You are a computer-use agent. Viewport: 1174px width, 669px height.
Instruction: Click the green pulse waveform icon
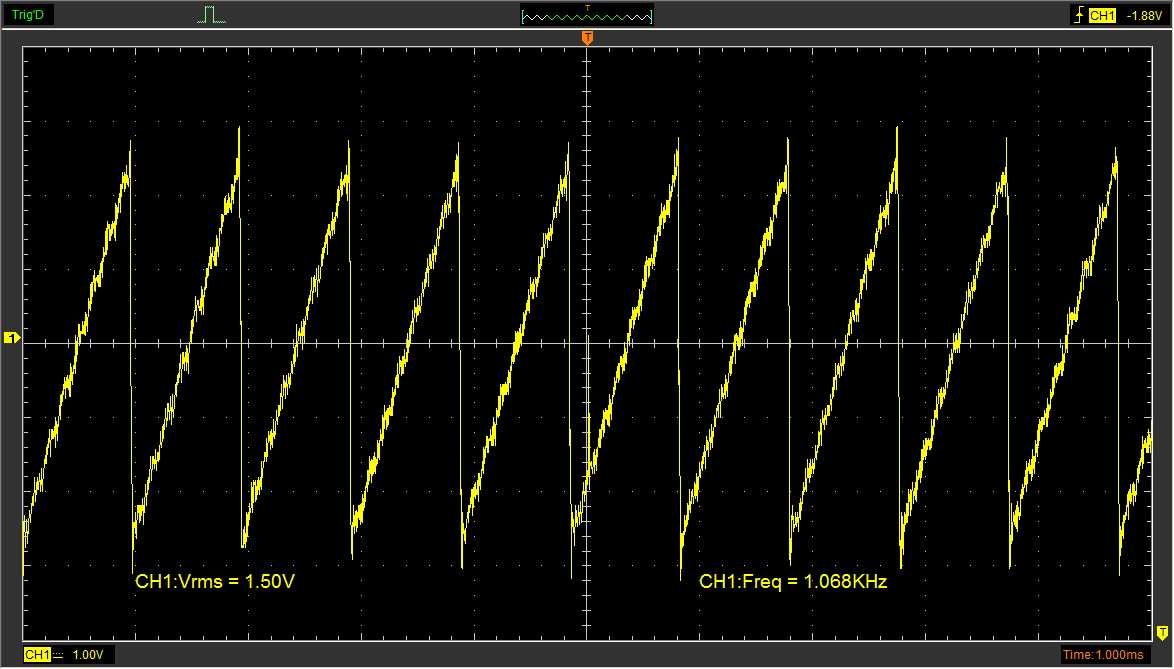tap(211, 15)
